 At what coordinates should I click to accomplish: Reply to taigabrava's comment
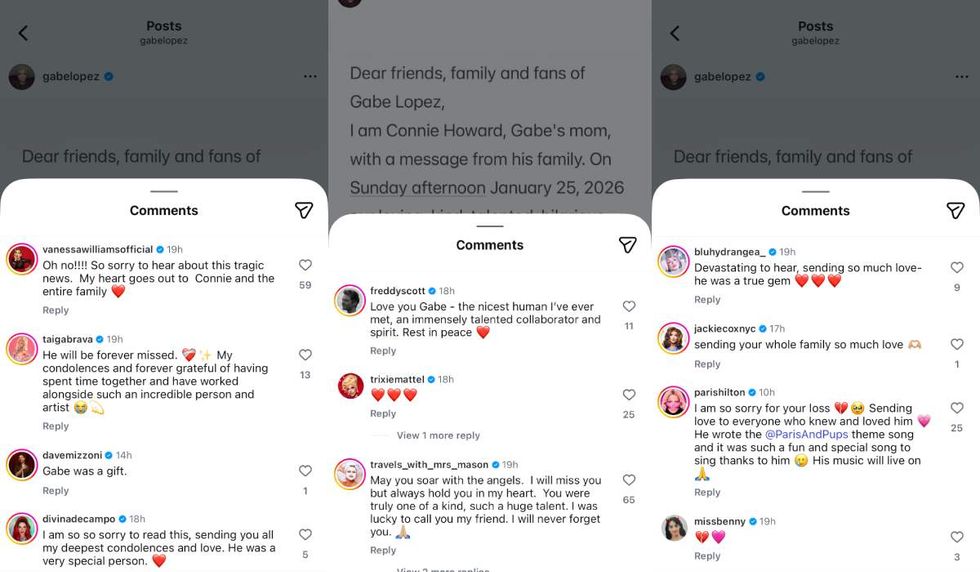pos(56,426)
